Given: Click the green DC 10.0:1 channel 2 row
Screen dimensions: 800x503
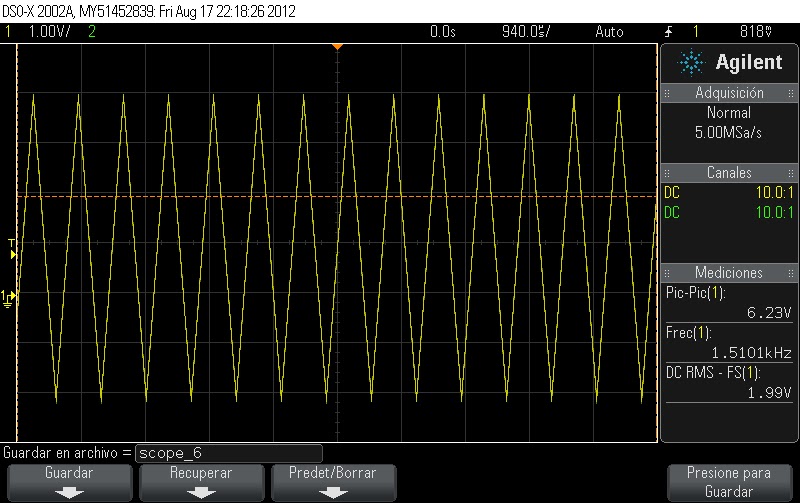Looking at the screenshot, I should (x=729, y=213).
